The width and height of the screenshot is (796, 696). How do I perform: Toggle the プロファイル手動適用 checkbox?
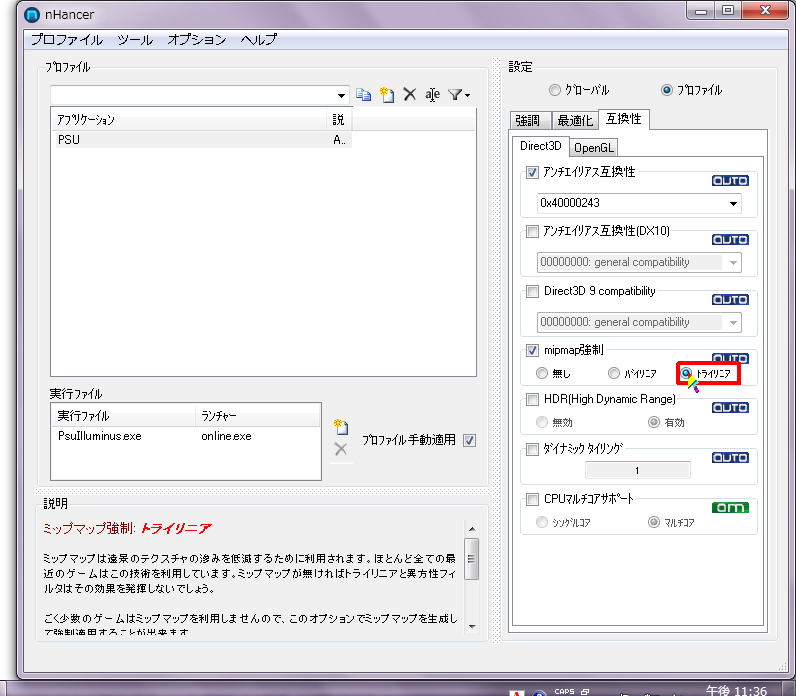(x=470, y=441)
